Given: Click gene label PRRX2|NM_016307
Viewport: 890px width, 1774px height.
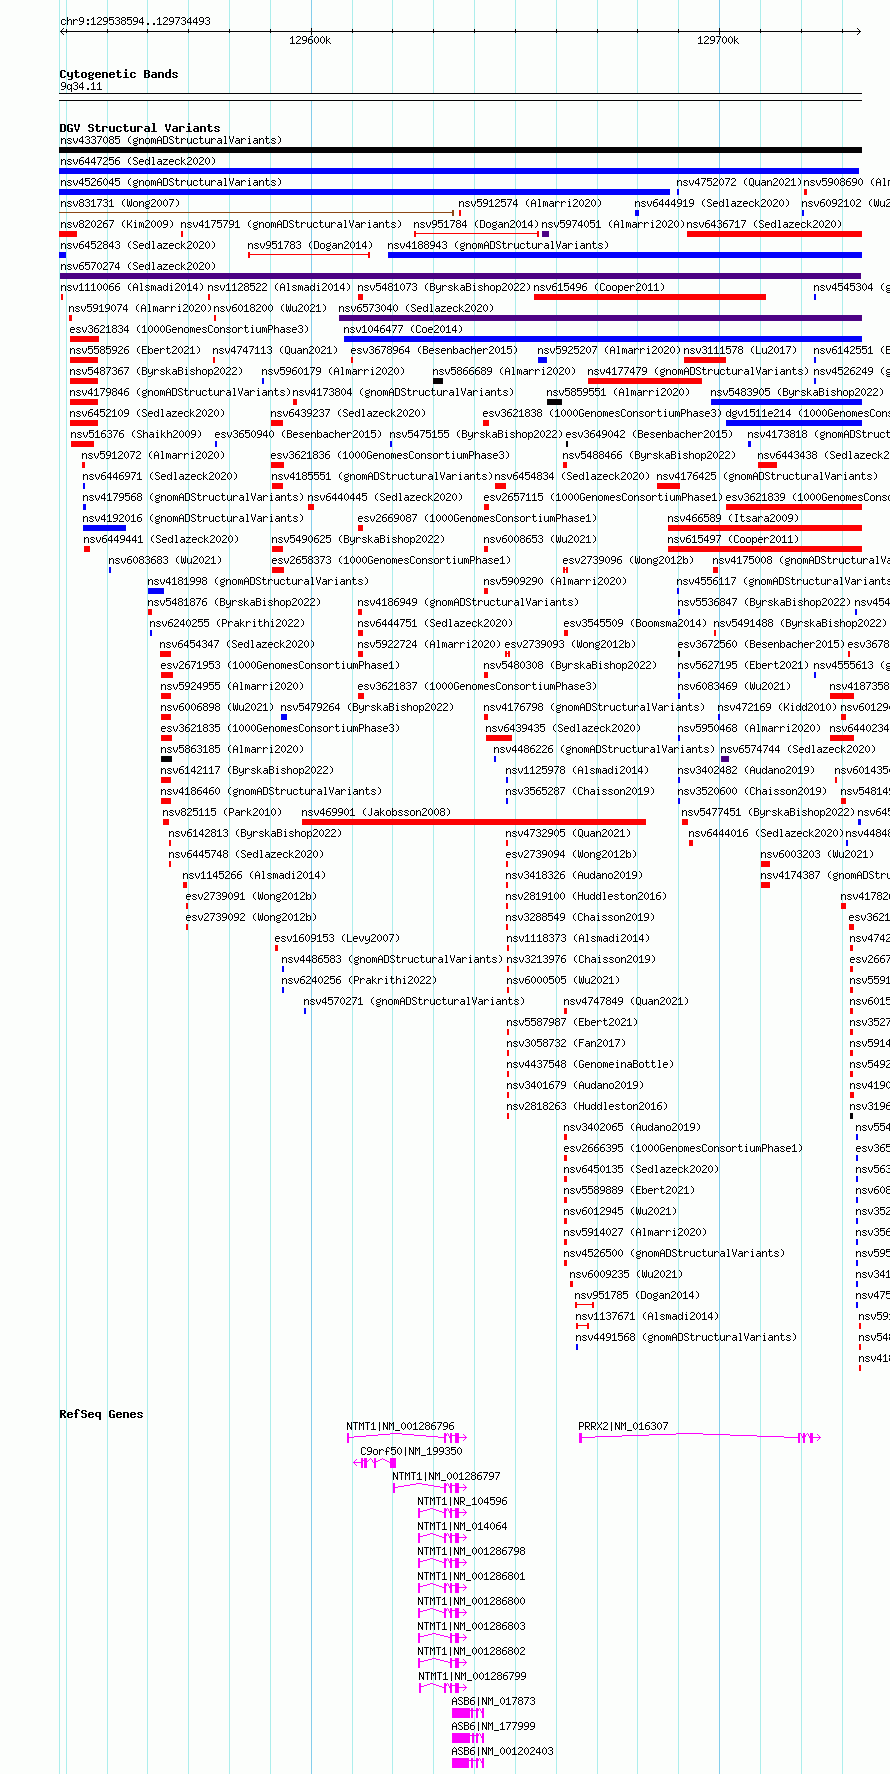Looking at the screenshot, I should (624, 1426).
